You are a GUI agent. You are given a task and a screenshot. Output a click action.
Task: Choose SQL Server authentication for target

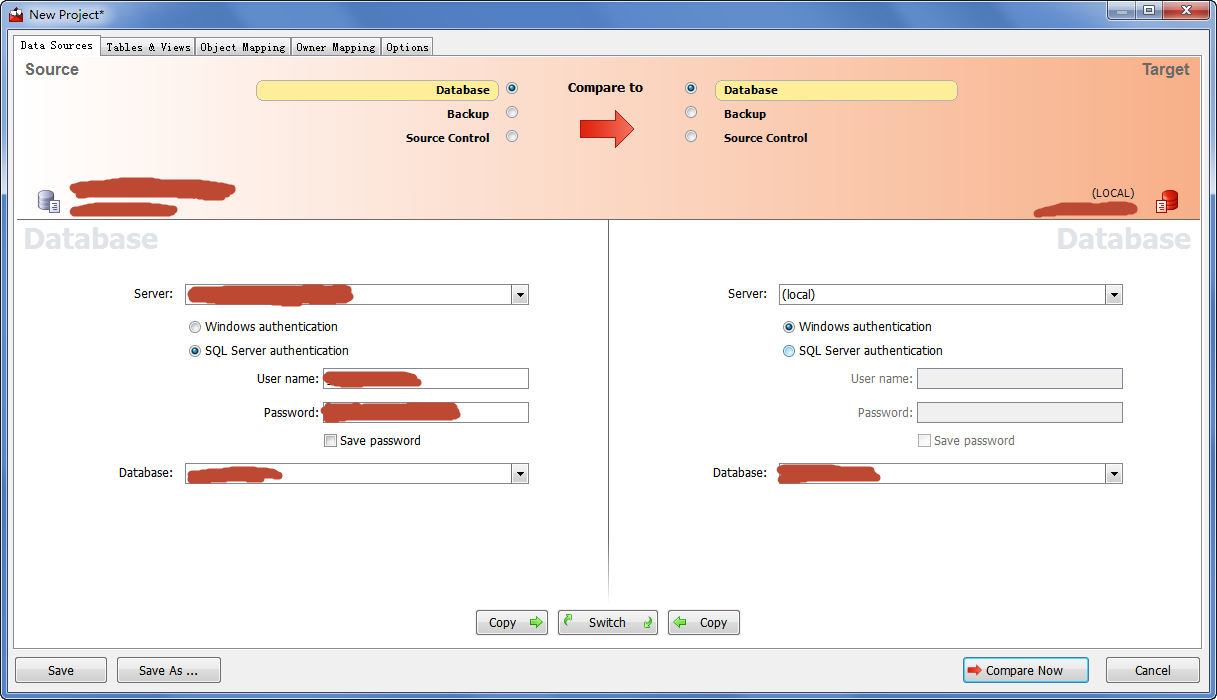pos(789,351)
